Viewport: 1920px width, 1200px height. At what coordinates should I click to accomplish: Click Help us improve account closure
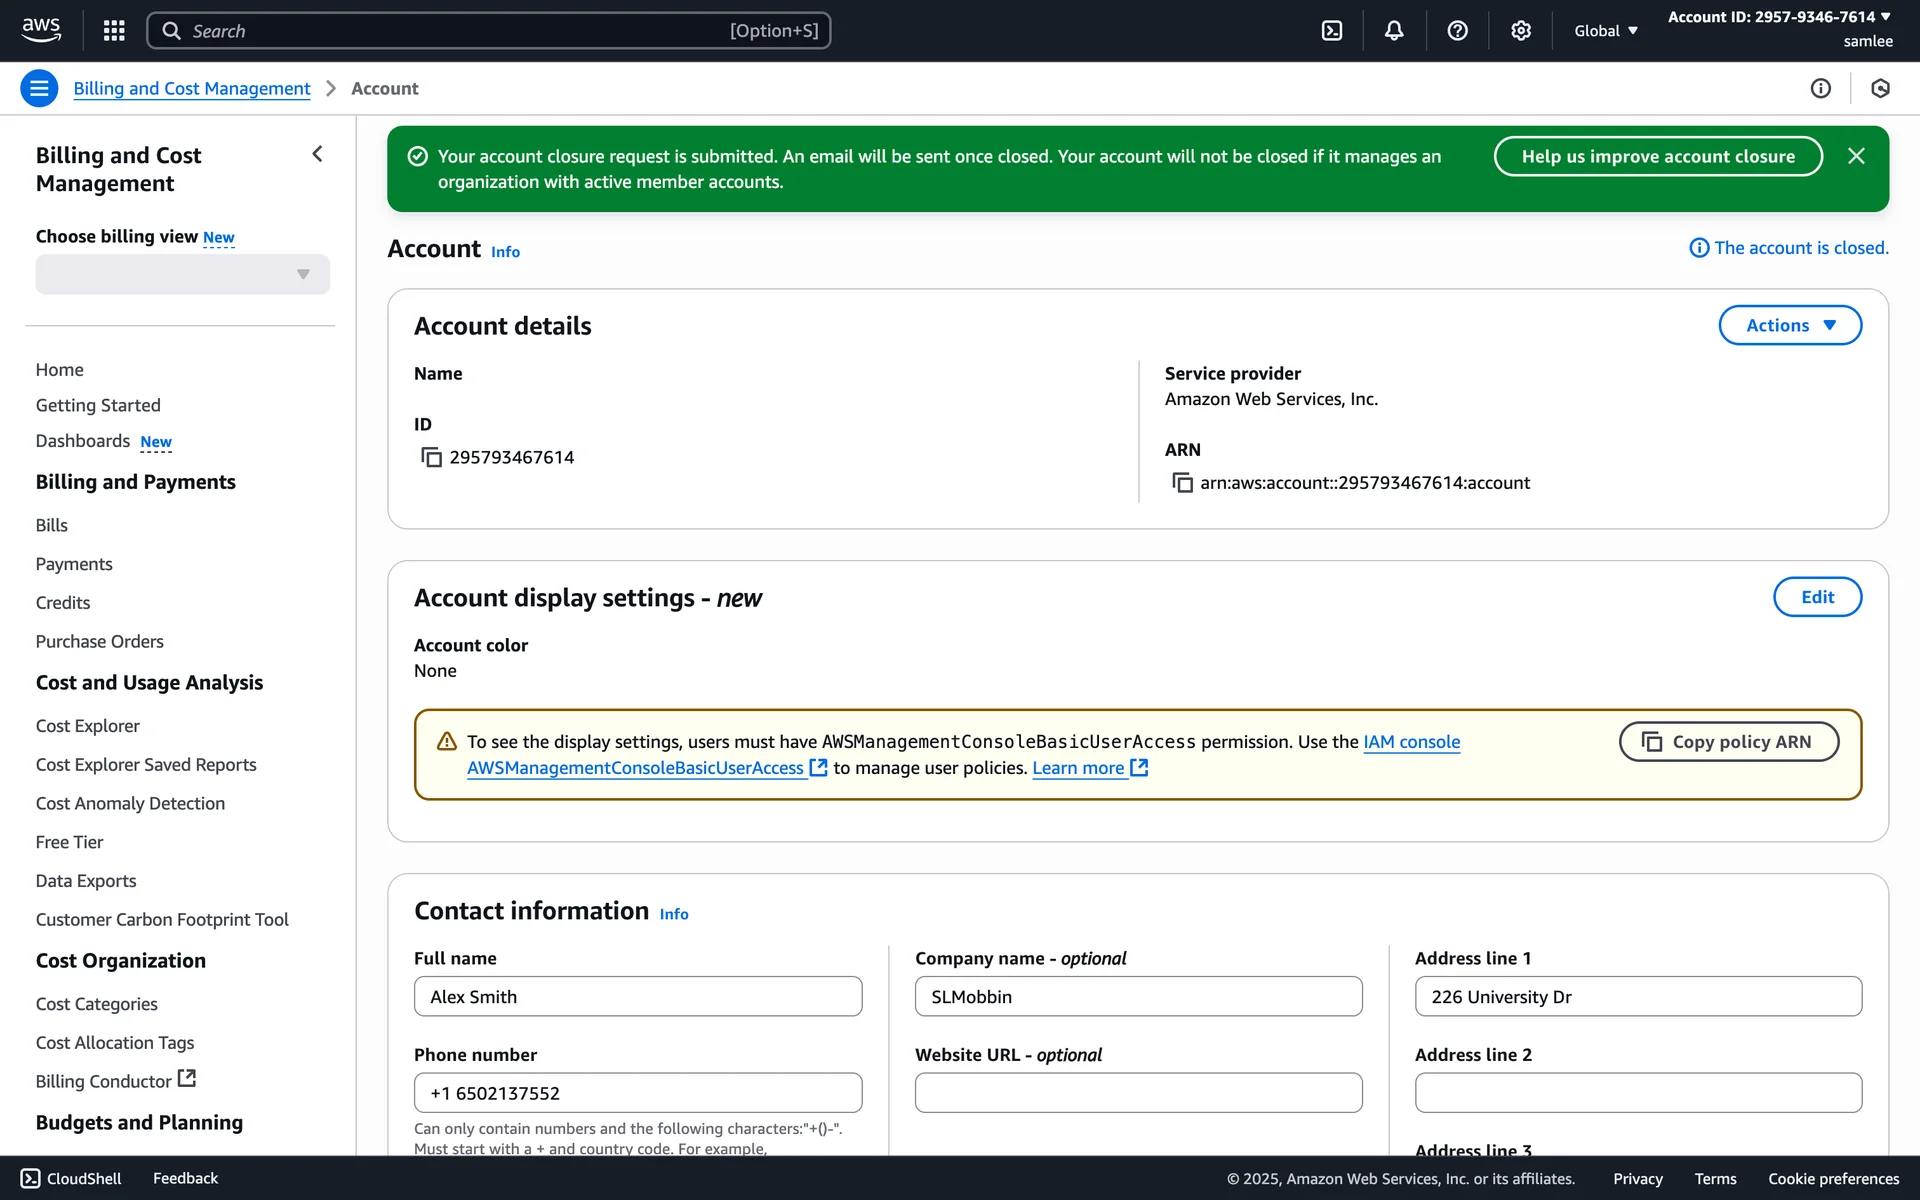1657,156
